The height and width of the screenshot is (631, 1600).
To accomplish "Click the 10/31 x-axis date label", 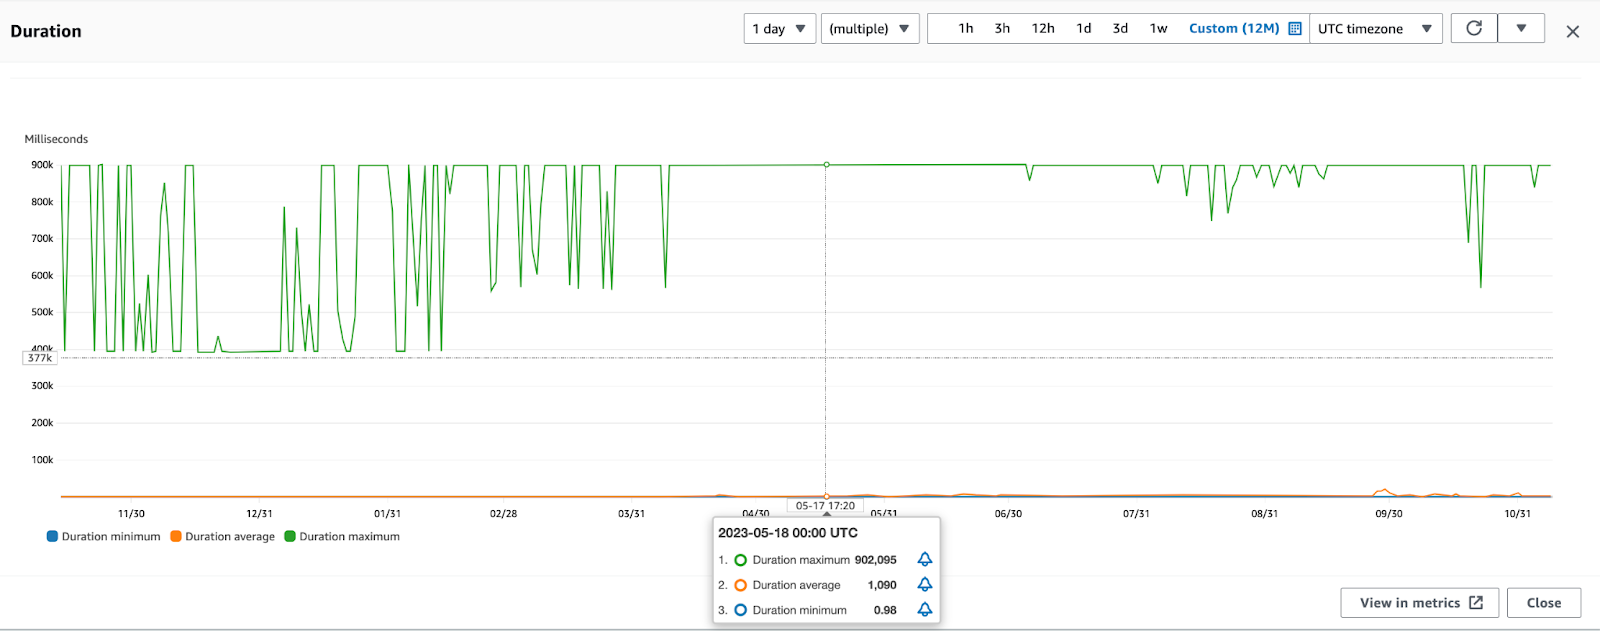I will tap(1517, 514).
